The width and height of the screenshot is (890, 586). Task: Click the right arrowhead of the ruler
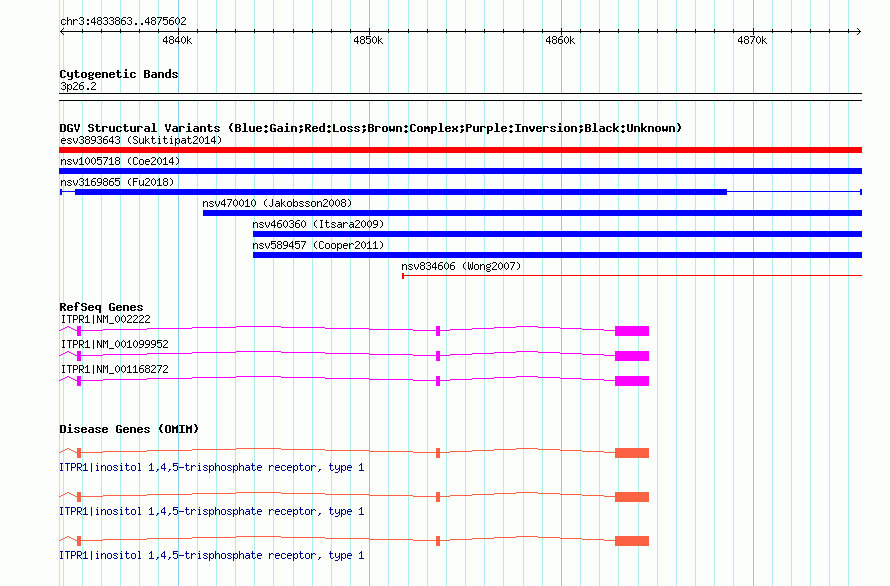pos(859,31)
